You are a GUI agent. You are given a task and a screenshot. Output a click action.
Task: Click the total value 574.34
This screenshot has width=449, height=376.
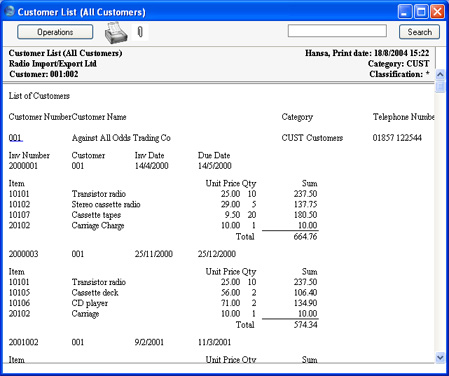(305, 325)
